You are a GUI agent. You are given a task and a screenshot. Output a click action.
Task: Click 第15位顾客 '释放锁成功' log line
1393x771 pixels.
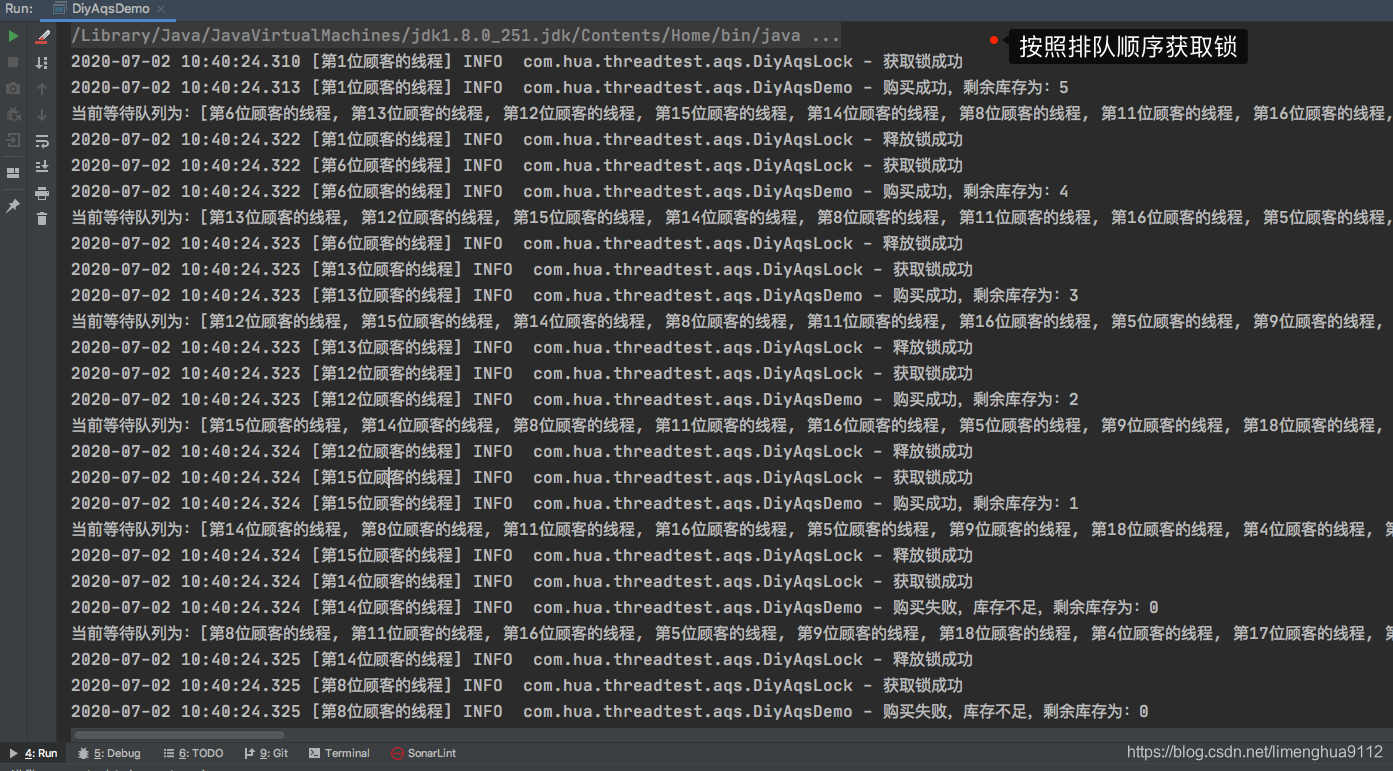point(521,556)
